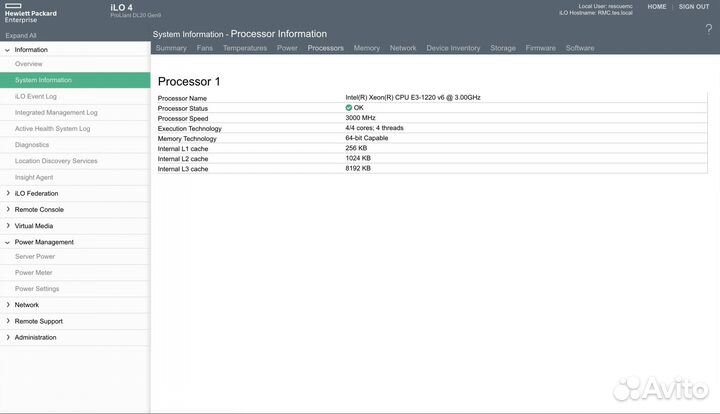Open Insight Agent
The height and width of the screenshot is (414, 720).
point(34,177)
